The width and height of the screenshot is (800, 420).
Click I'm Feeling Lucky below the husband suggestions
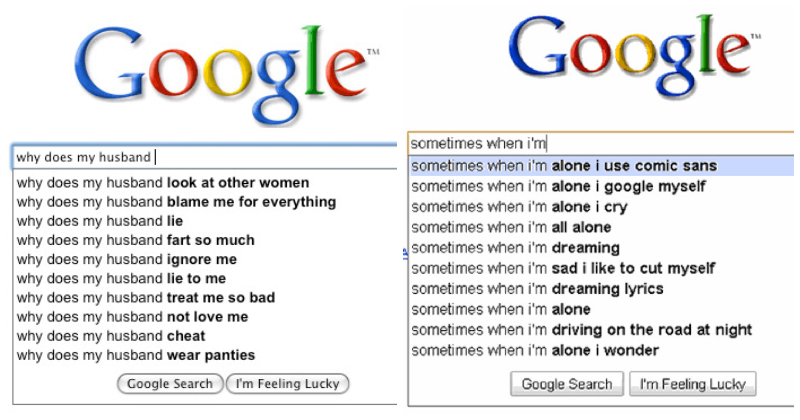(288, 383)
